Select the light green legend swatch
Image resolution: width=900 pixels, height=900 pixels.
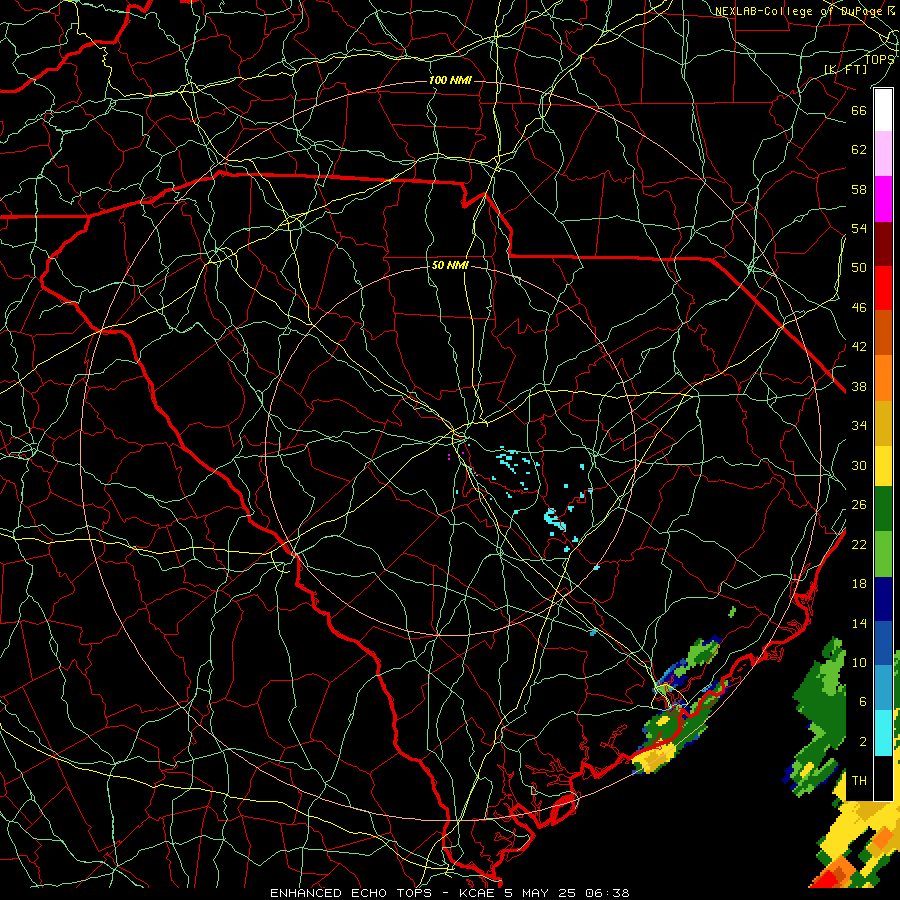pos(883,554)
